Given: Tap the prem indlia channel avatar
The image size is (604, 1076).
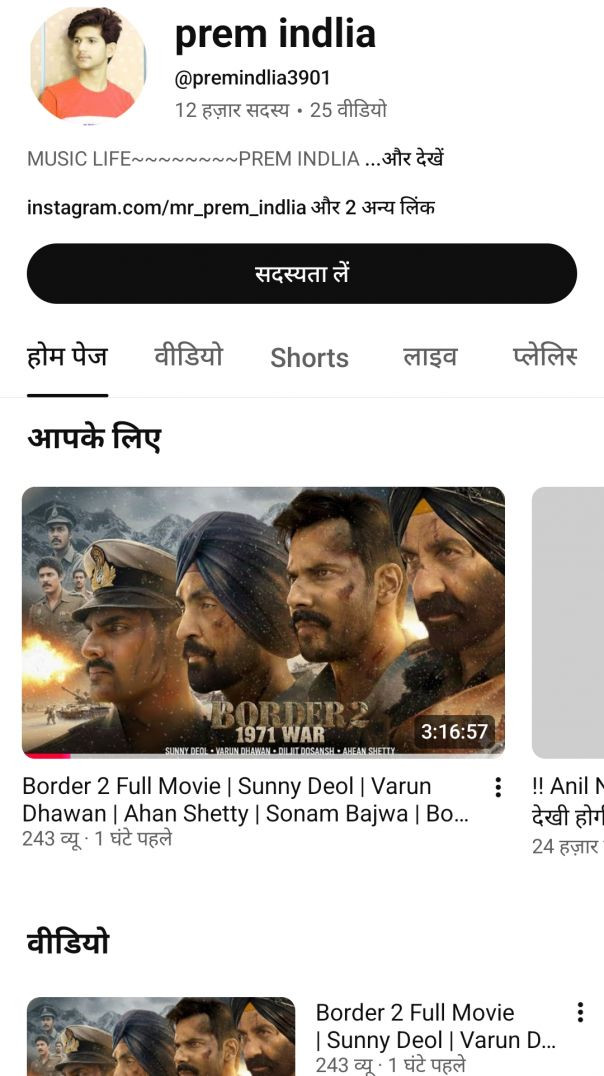Looking at the screenshot, I should (x=87, y=65).
